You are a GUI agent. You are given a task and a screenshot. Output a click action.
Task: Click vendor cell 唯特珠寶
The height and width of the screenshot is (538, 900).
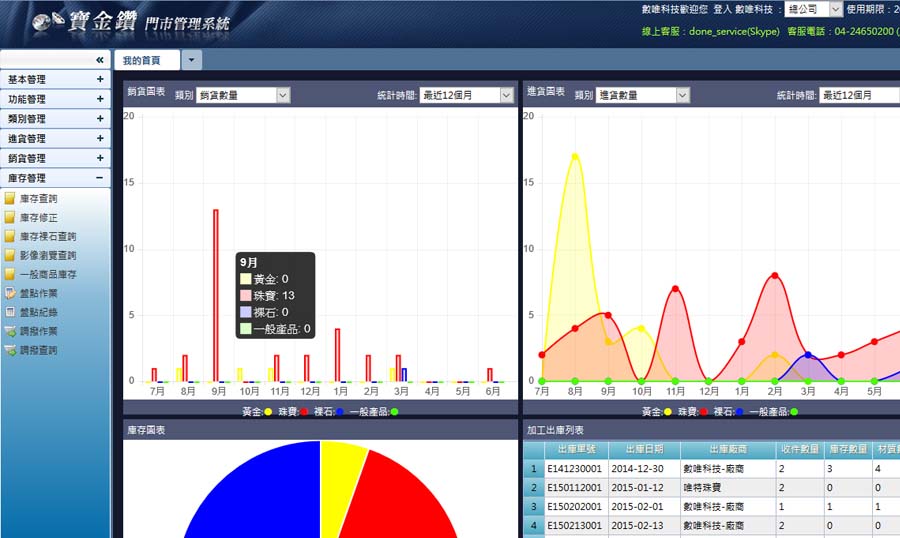tap(728, 487)
